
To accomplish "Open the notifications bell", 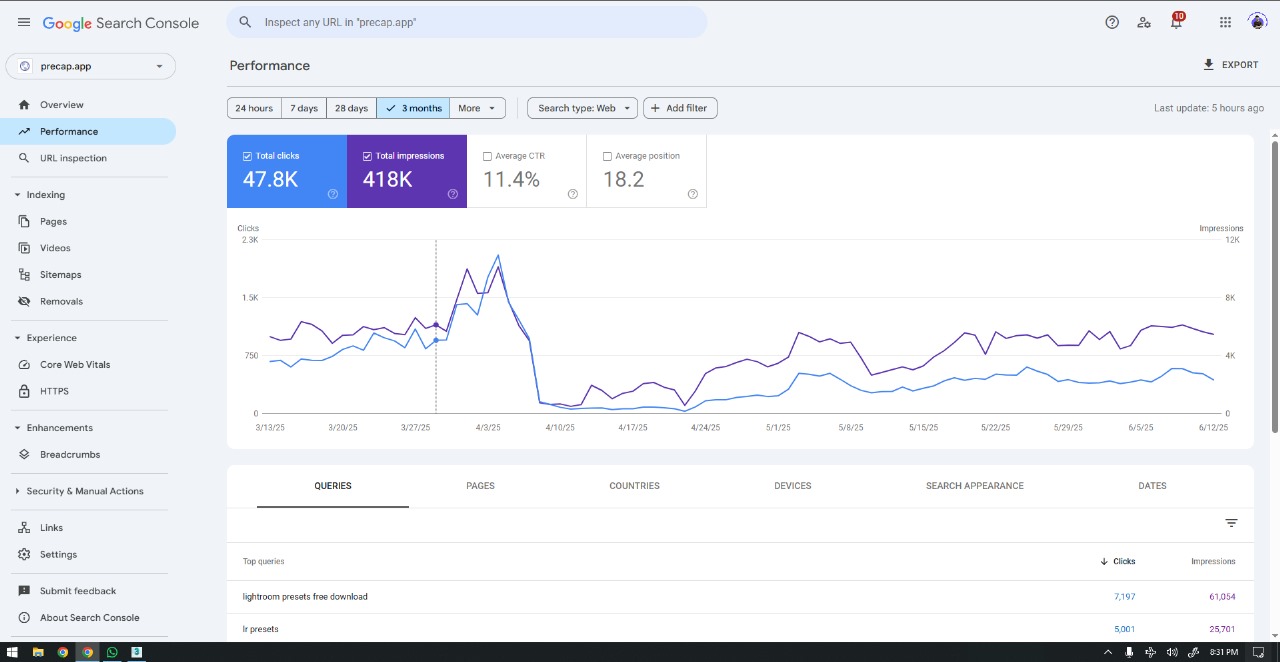I will pos(1176,22).
